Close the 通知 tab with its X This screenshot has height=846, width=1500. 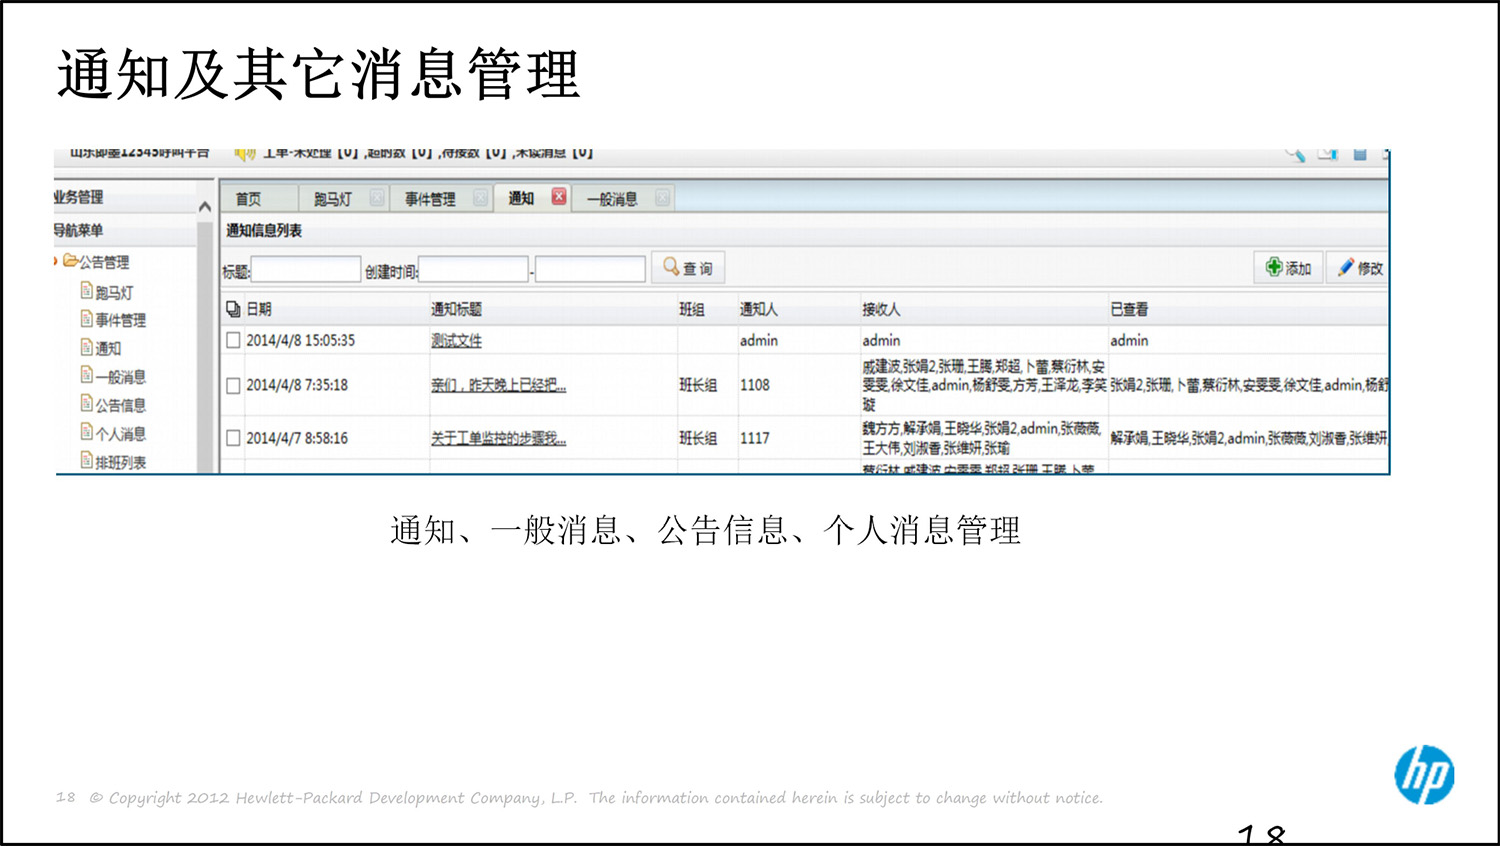coord(558,196)
